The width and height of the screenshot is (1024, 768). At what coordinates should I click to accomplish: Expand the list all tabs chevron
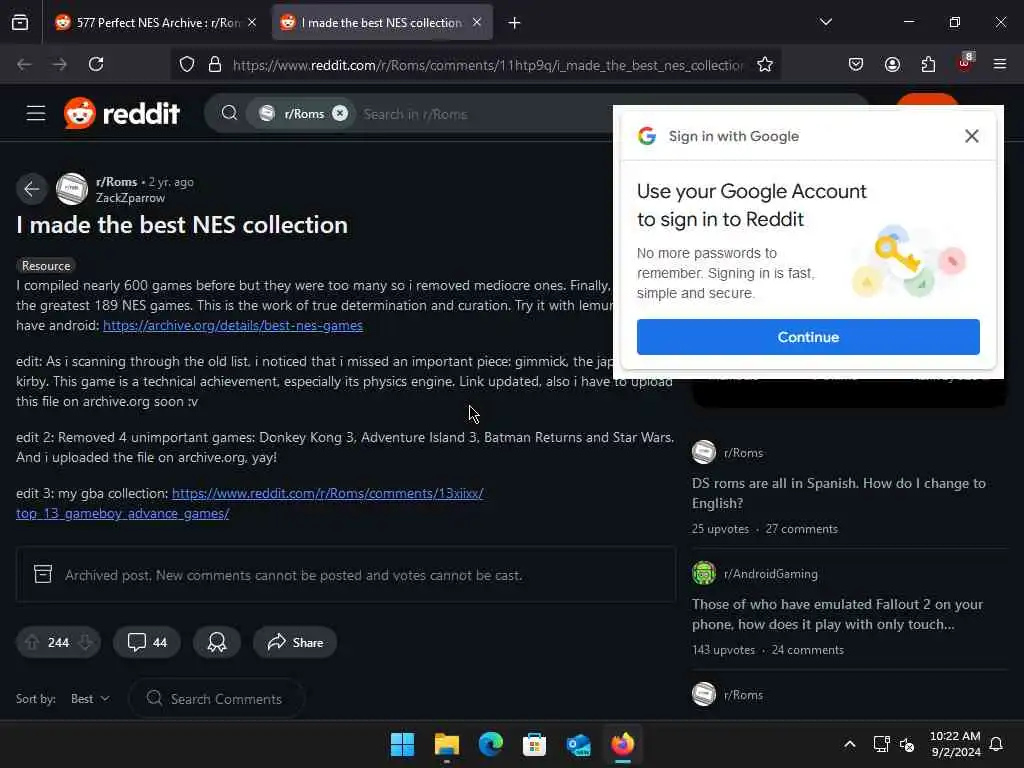click(x=825, y=22)
